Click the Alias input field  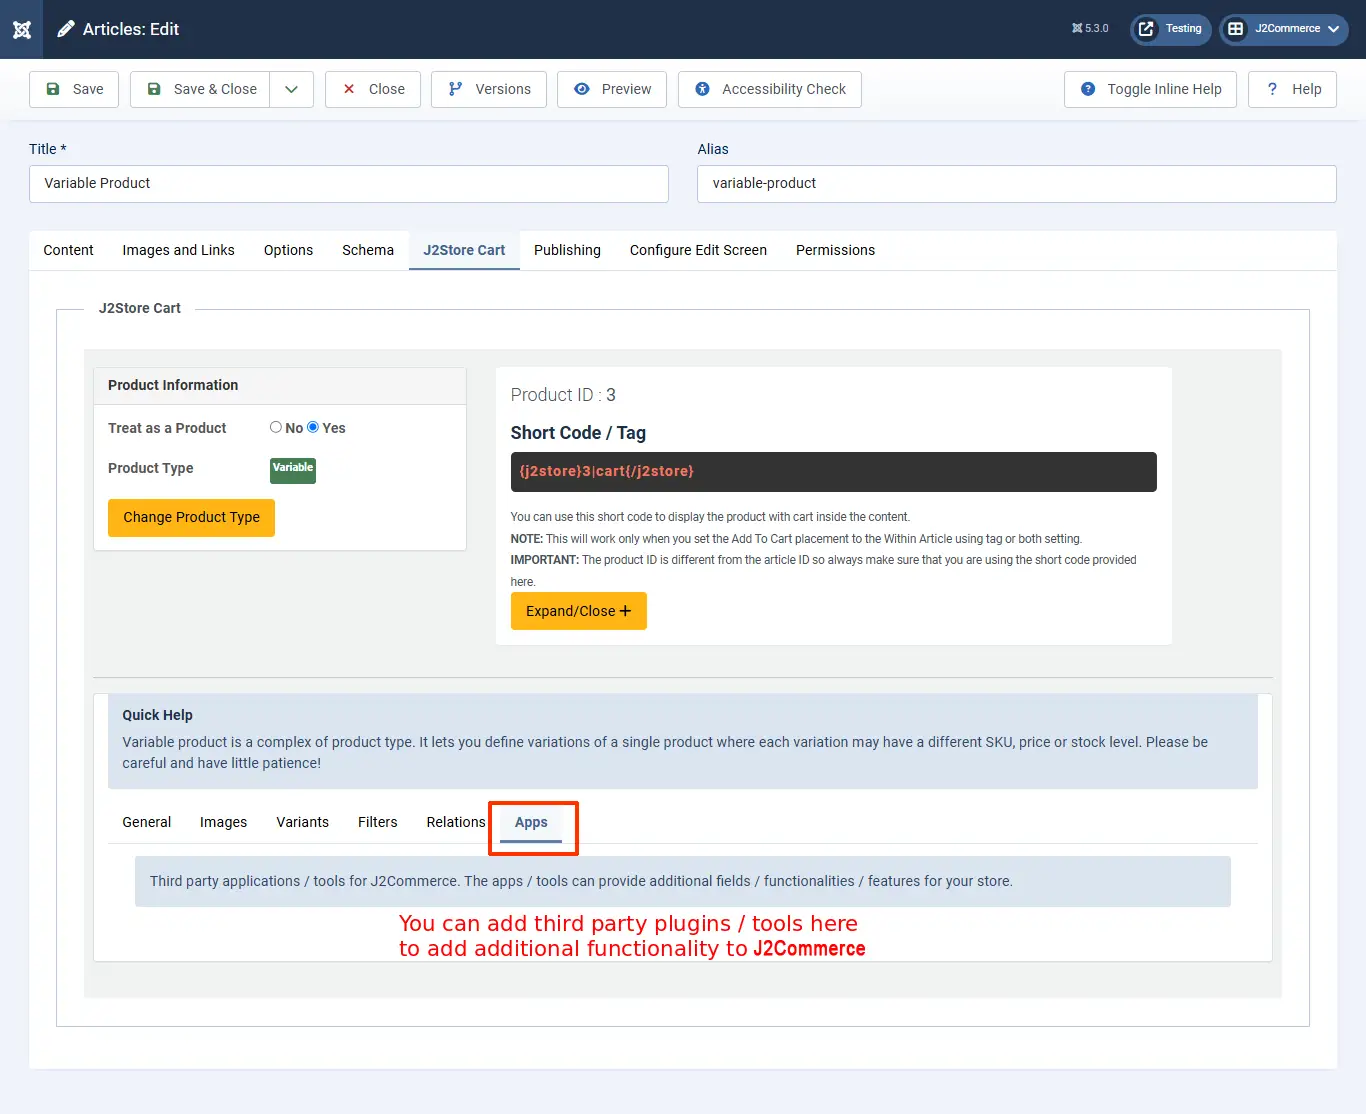click(1017, 184)
